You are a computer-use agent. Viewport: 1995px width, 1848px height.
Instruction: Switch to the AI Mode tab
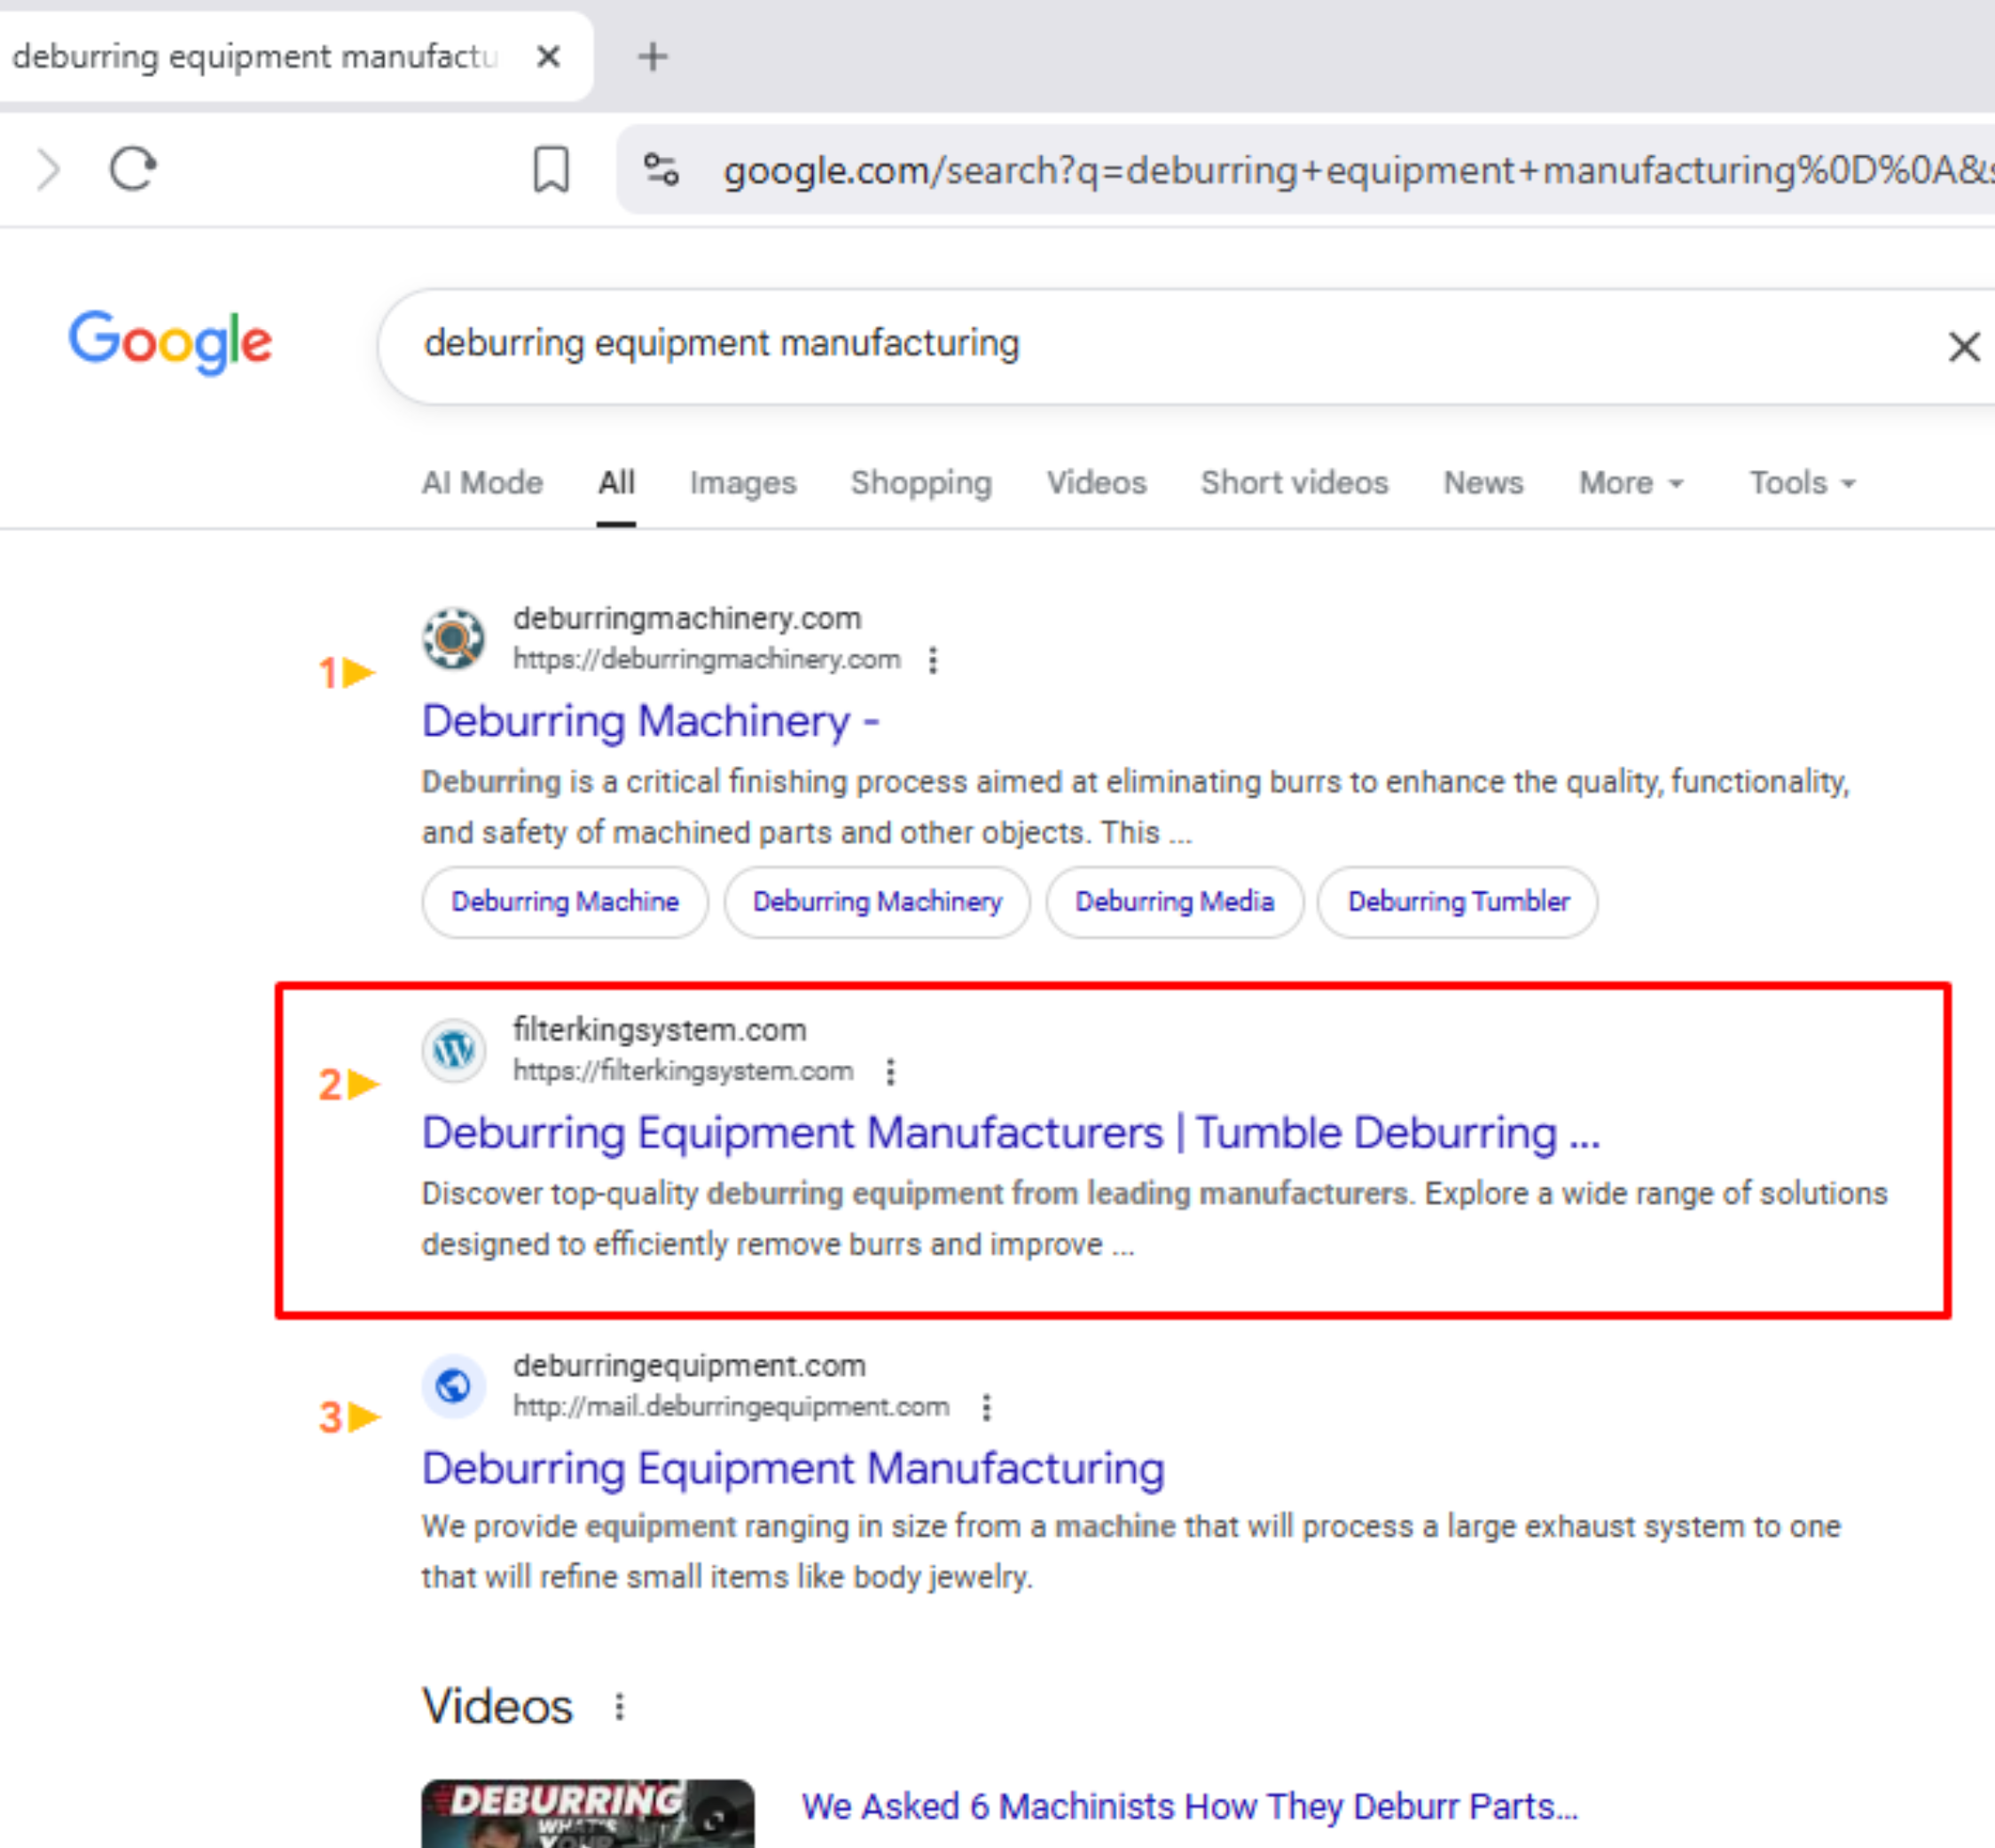click(482, 483)
